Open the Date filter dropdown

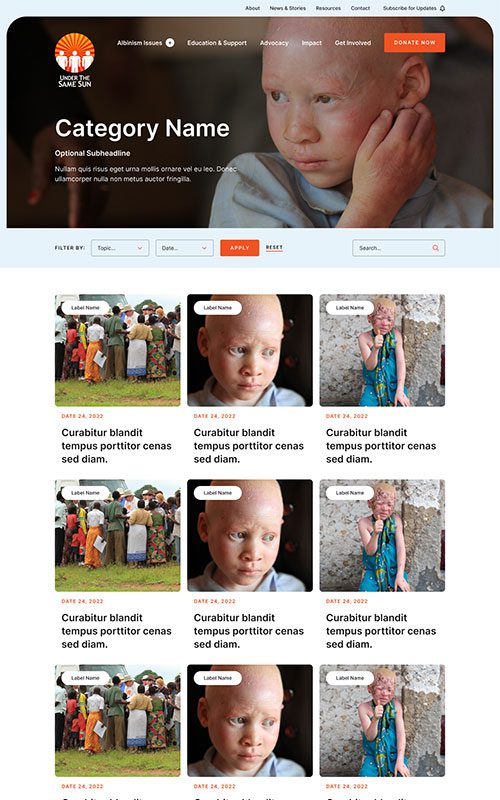[x=184, y=248]
